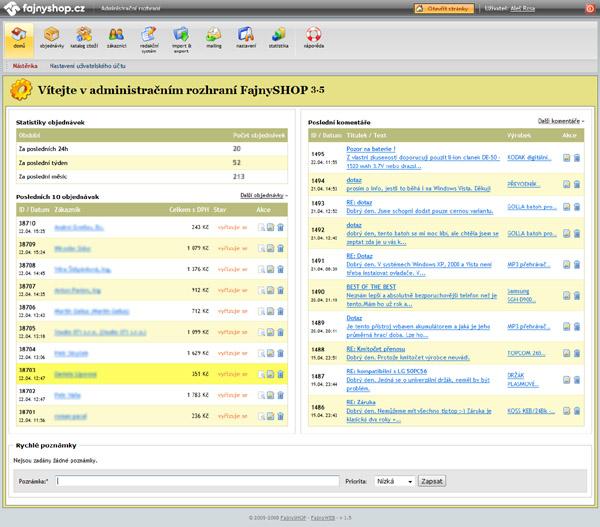
Task: Open the "nápověda" help lifebuoy icon
Action: (x=314, y=38)
